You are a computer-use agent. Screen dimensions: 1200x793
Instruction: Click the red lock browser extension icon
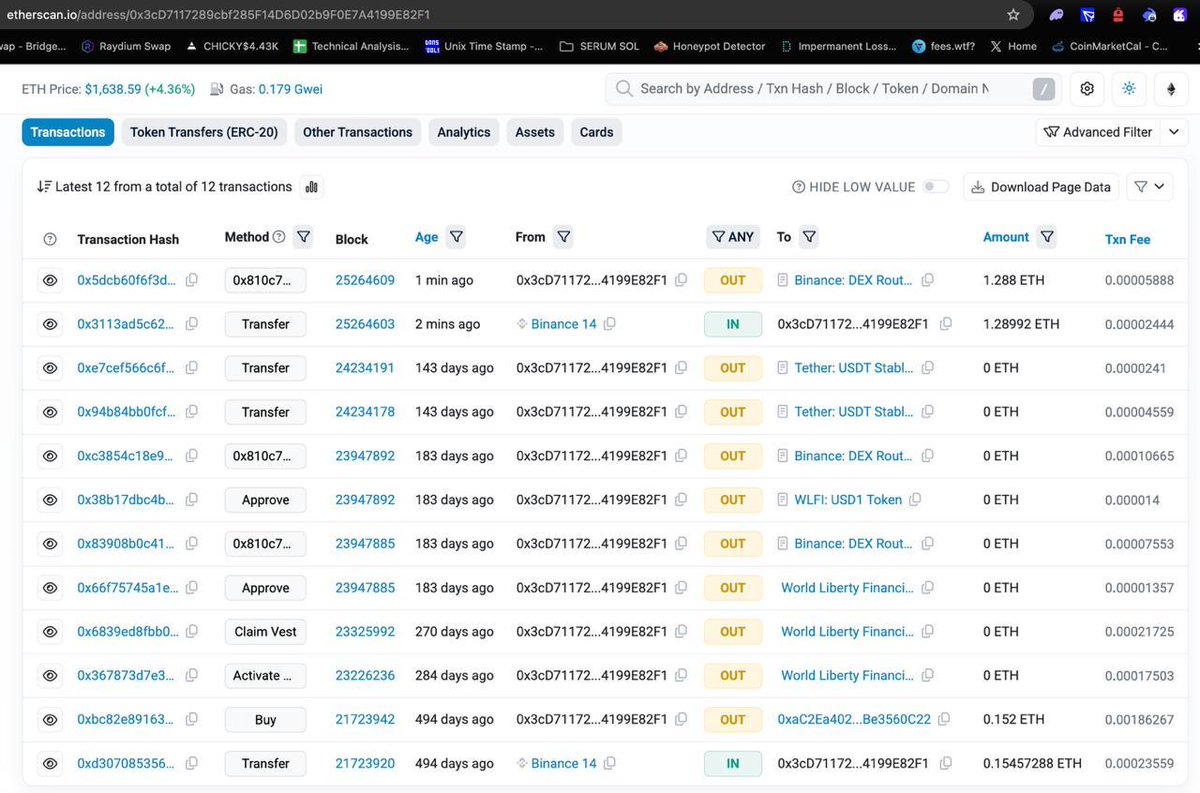click(x=1118, y=15)
